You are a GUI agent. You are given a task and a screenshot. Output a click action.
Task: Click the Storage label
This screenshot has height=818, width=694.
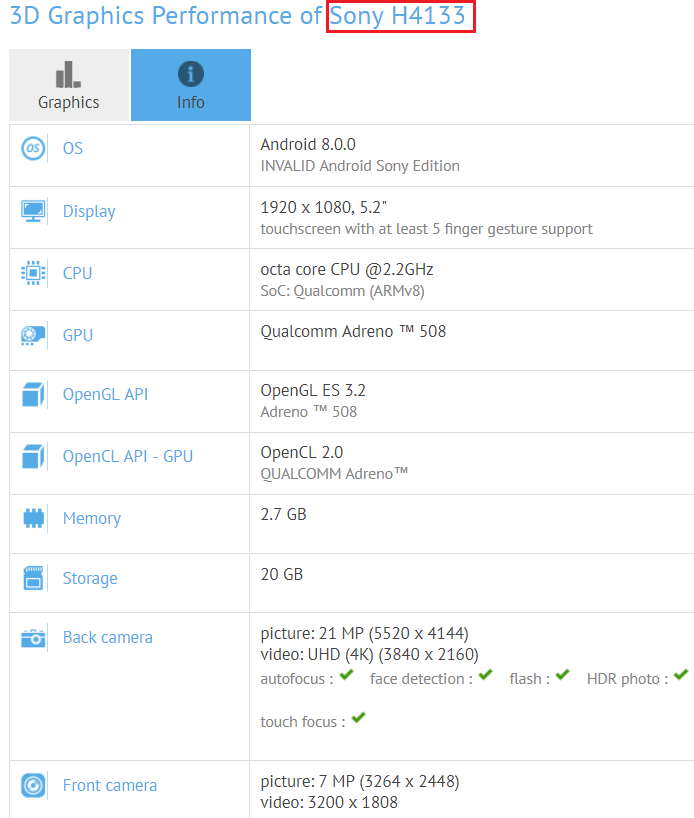(x=90, y=579)
